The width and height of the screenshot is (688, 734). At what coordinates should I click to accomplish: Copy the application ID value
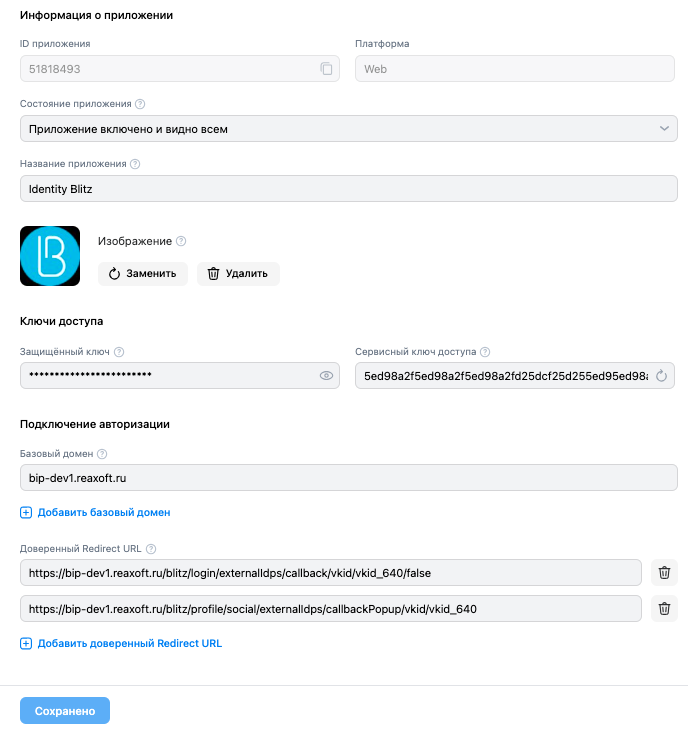click(x=326, y=69)
